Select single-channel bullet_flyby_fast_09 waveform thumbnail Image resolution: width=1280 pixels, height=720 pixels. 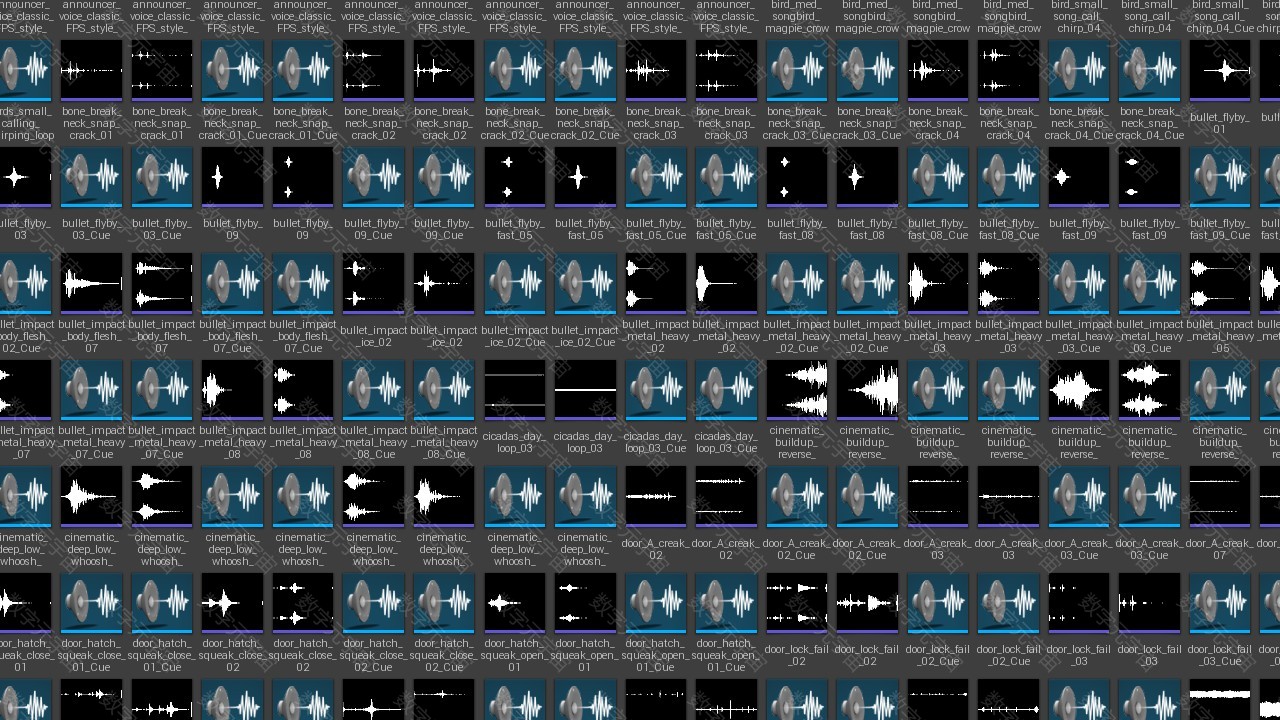coord(1078,177)
